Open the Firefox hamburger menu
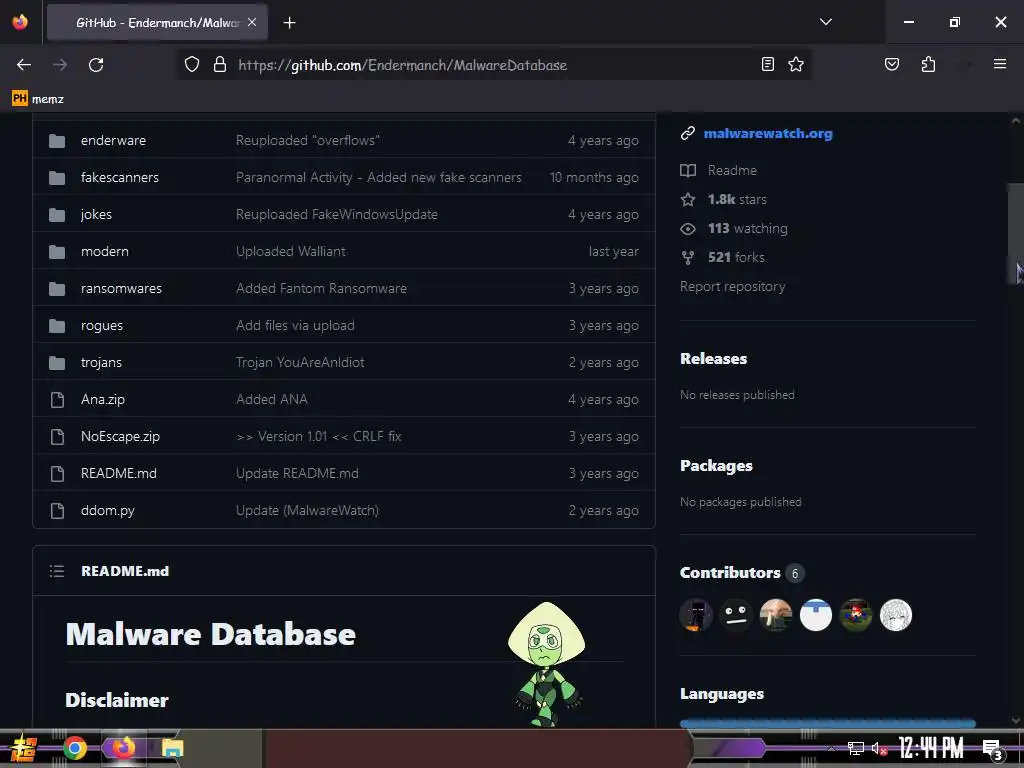Viewport: 1024px width, 768px height. pos(999,64)
